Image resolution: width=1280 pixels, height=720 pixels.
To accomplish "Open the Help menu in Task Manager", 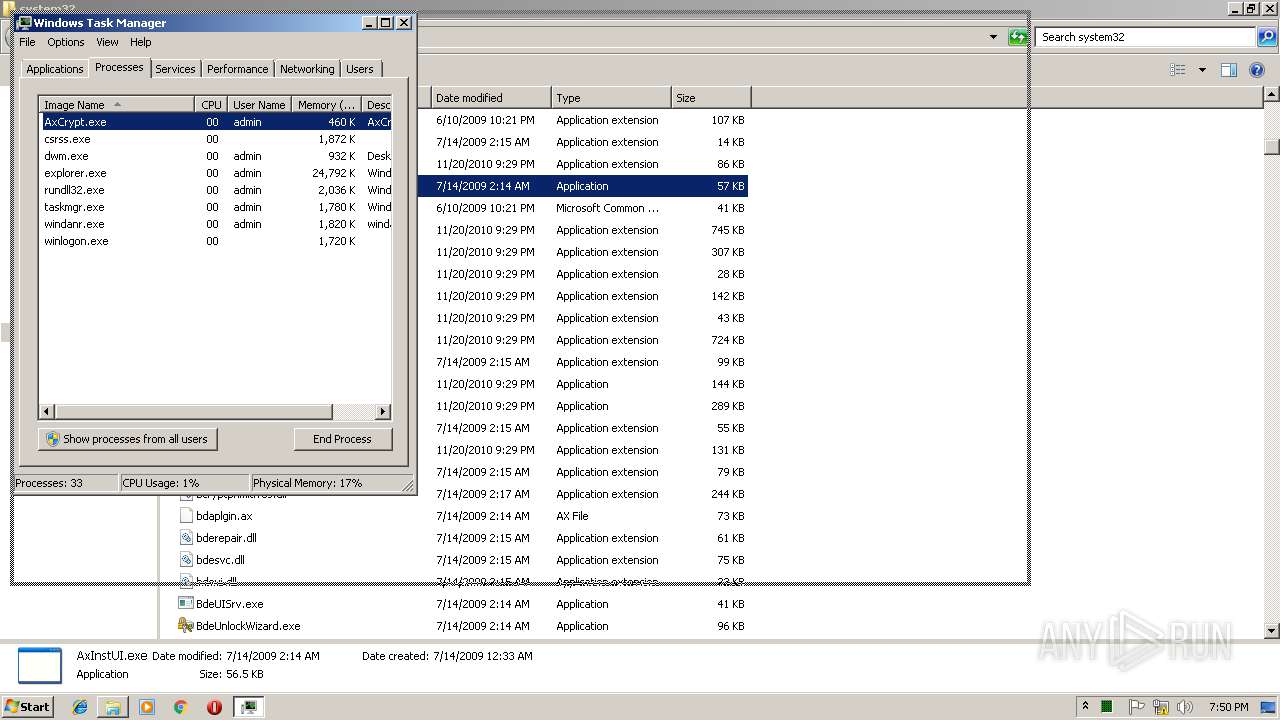I will pyautogui.click(x=141, y=42).
